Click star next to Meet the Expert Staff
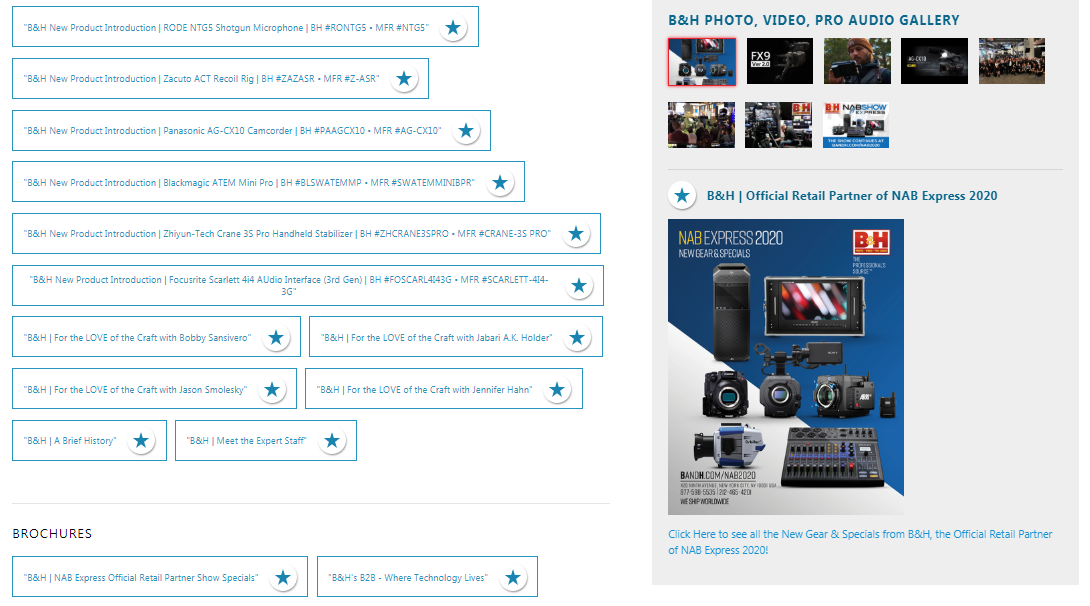The height and width of the screenshot is (606, 1090). click(332, 441)
